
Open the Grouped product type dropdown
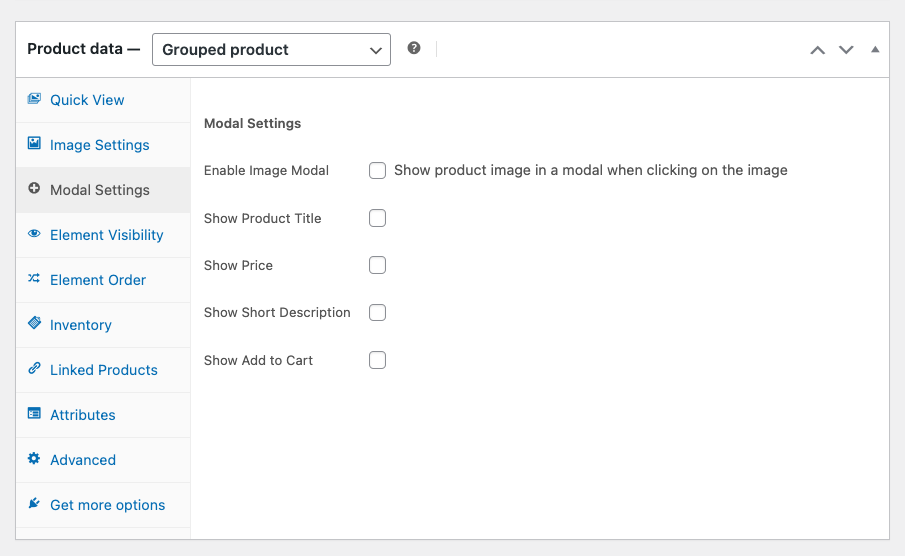pyautogui.click(x=271, y=49)
